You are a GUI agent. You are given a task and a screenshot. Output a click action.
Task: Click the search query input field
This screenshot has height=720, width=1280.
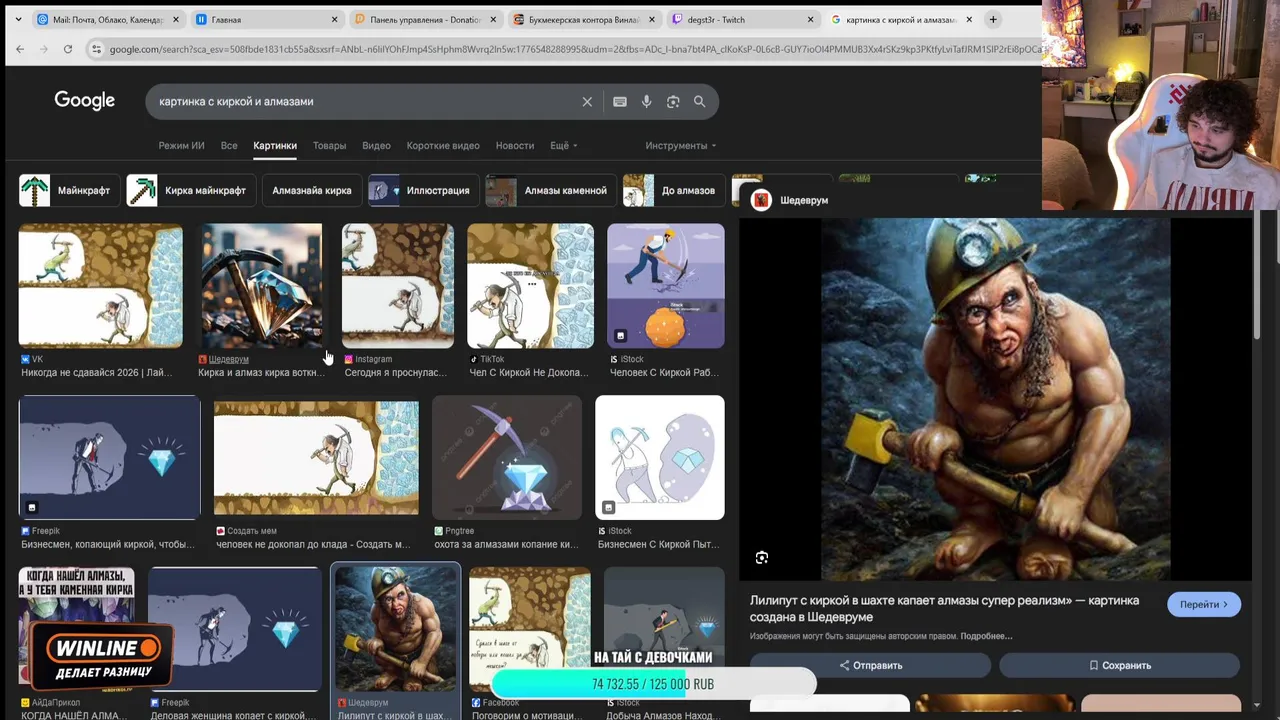pyautogui.click(x=365, y=102)
